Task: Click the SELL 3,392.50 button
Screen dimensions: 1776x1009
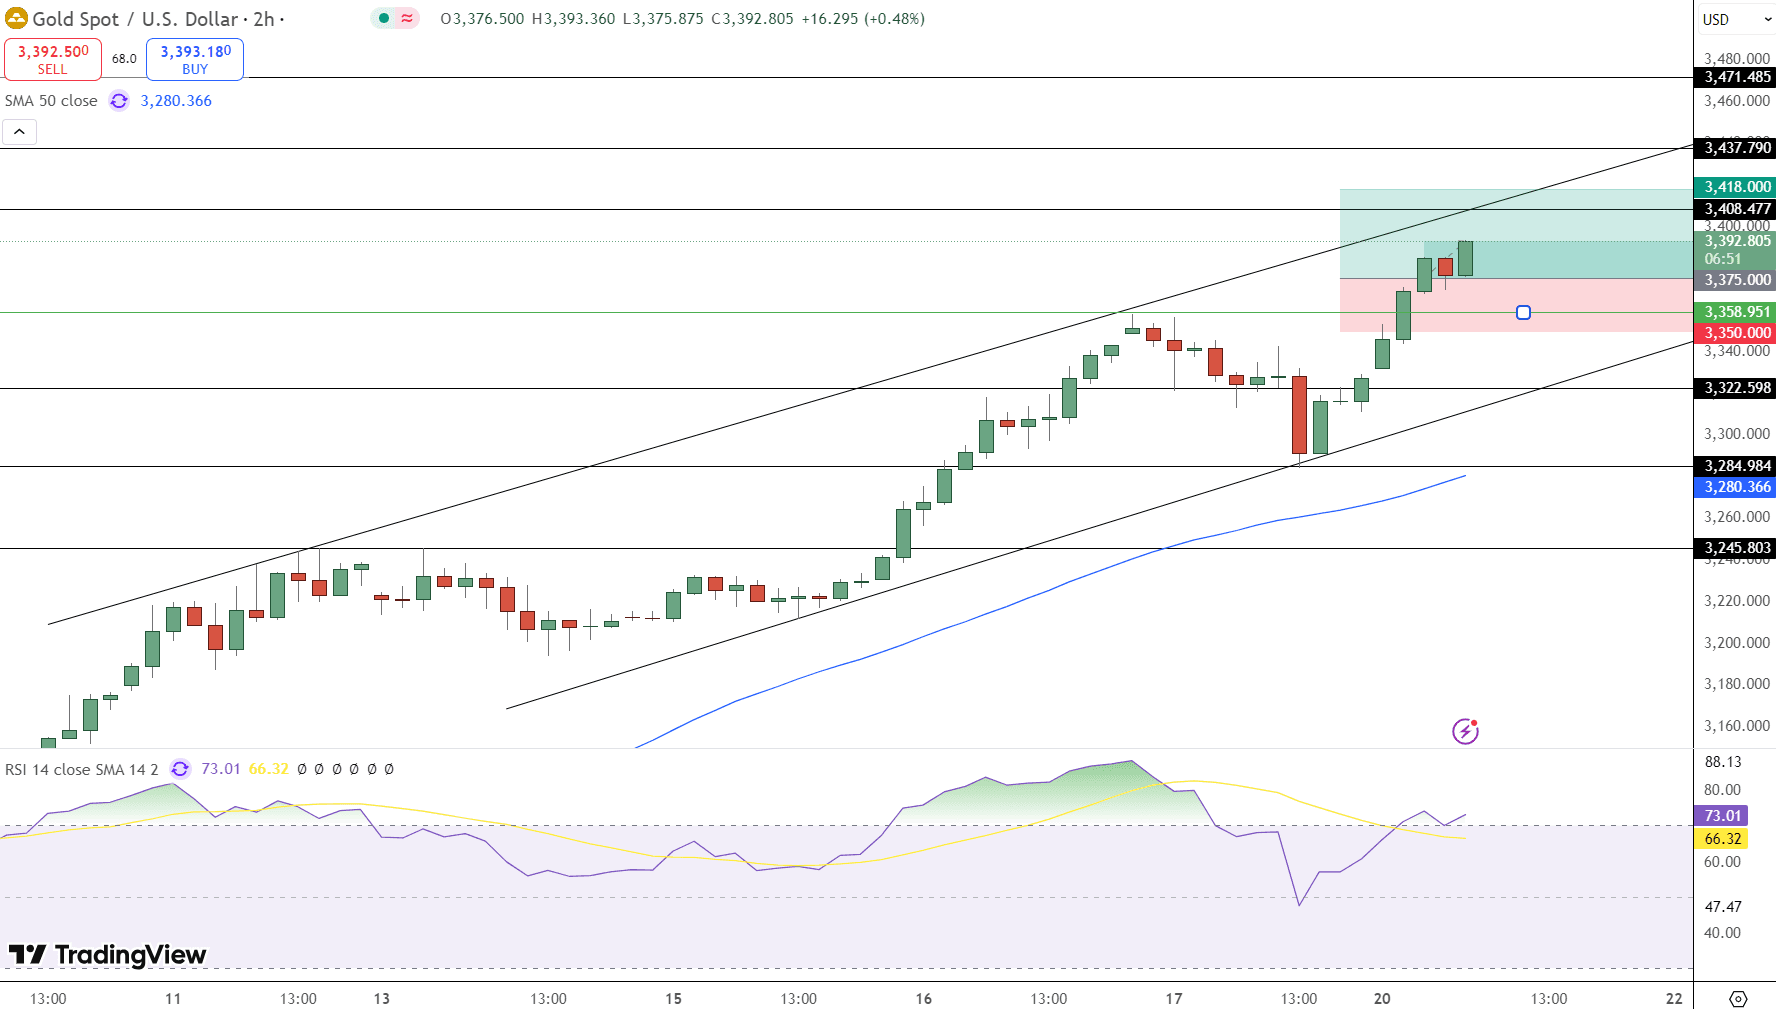Action: 52,59
